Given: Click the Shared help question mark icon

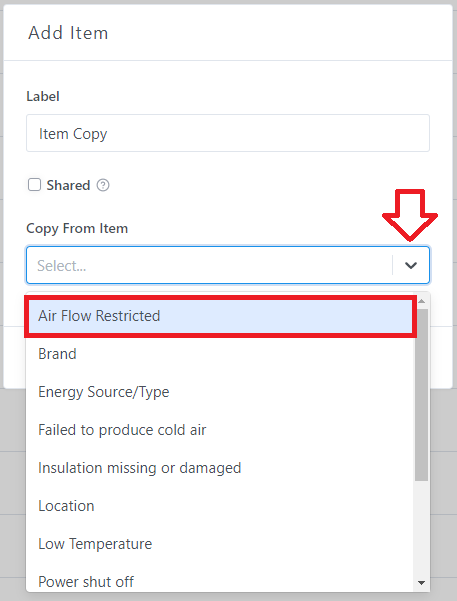Looking at the screenshot, I should (103, 186).
